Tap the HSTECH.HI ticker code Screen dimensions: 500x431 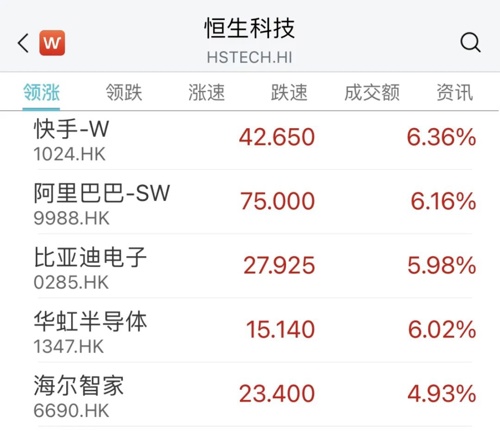(249, 57)
